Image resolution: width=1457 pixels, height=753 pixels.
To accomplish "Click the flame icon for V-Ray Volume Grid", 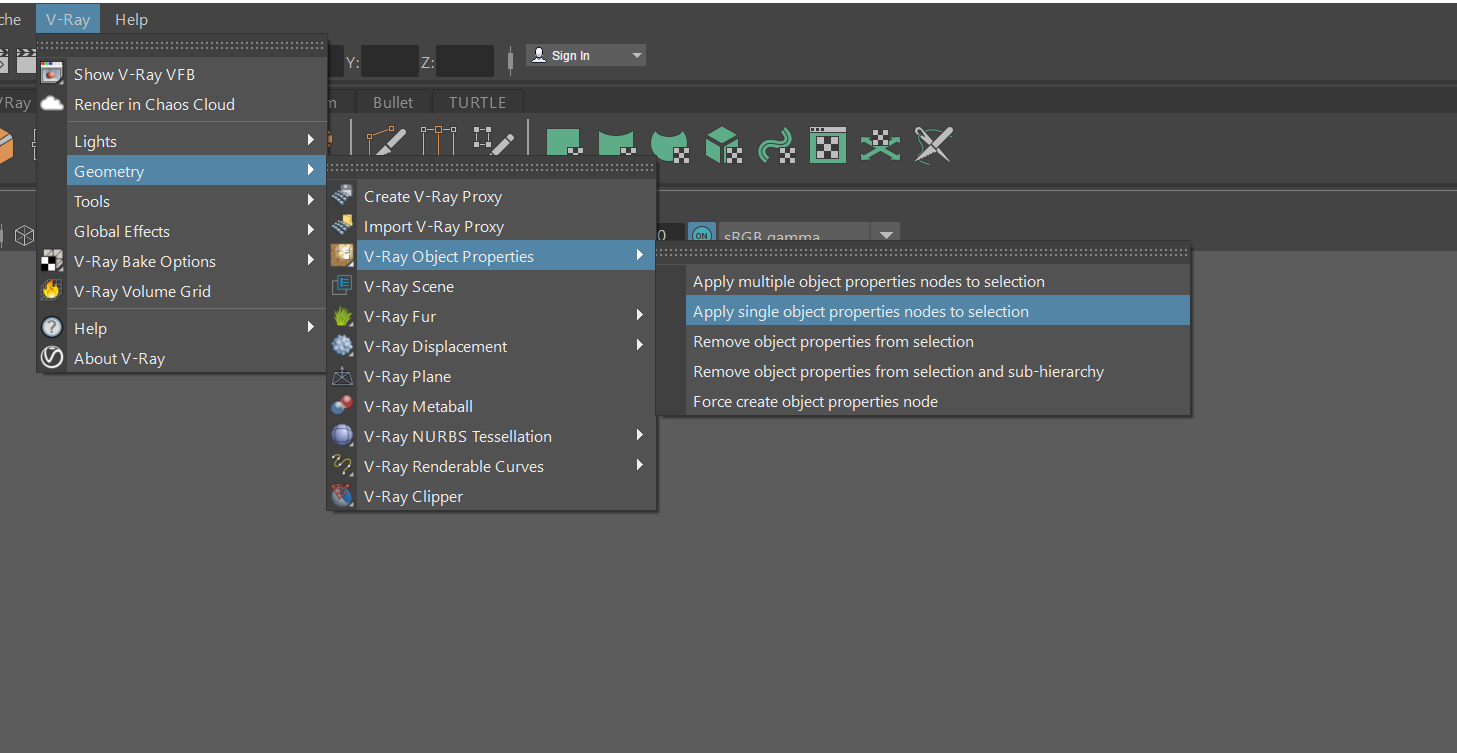I will 51,291.
